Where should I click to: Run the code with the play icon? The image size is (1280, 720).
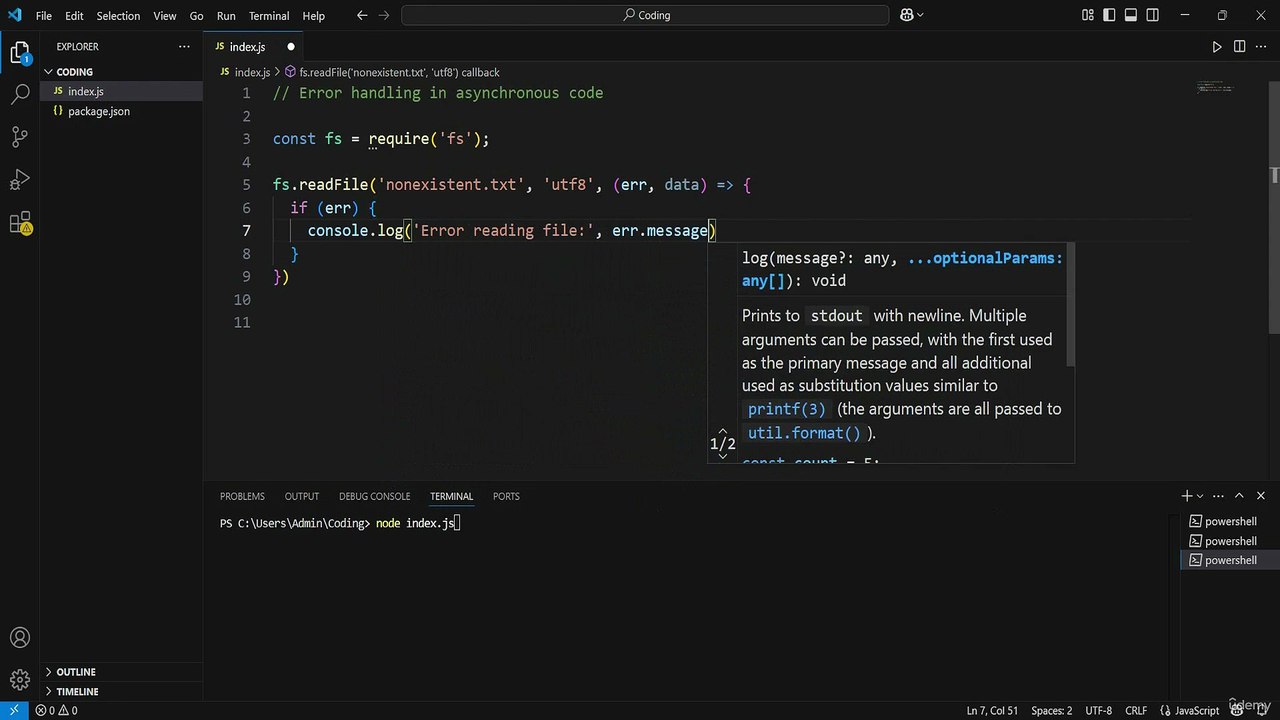pyautogui.click(x=1217, y=47)
